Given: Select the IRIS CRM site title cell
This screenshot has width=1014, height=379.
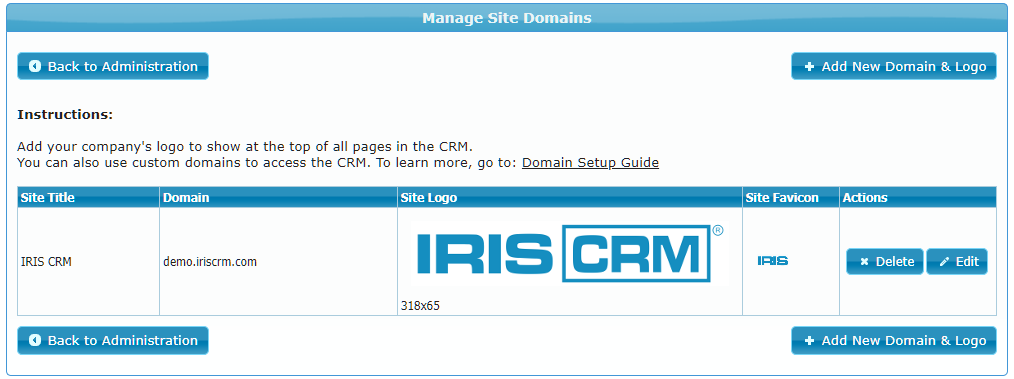Looking at the screenshot, I should click(x=89, y=261).
